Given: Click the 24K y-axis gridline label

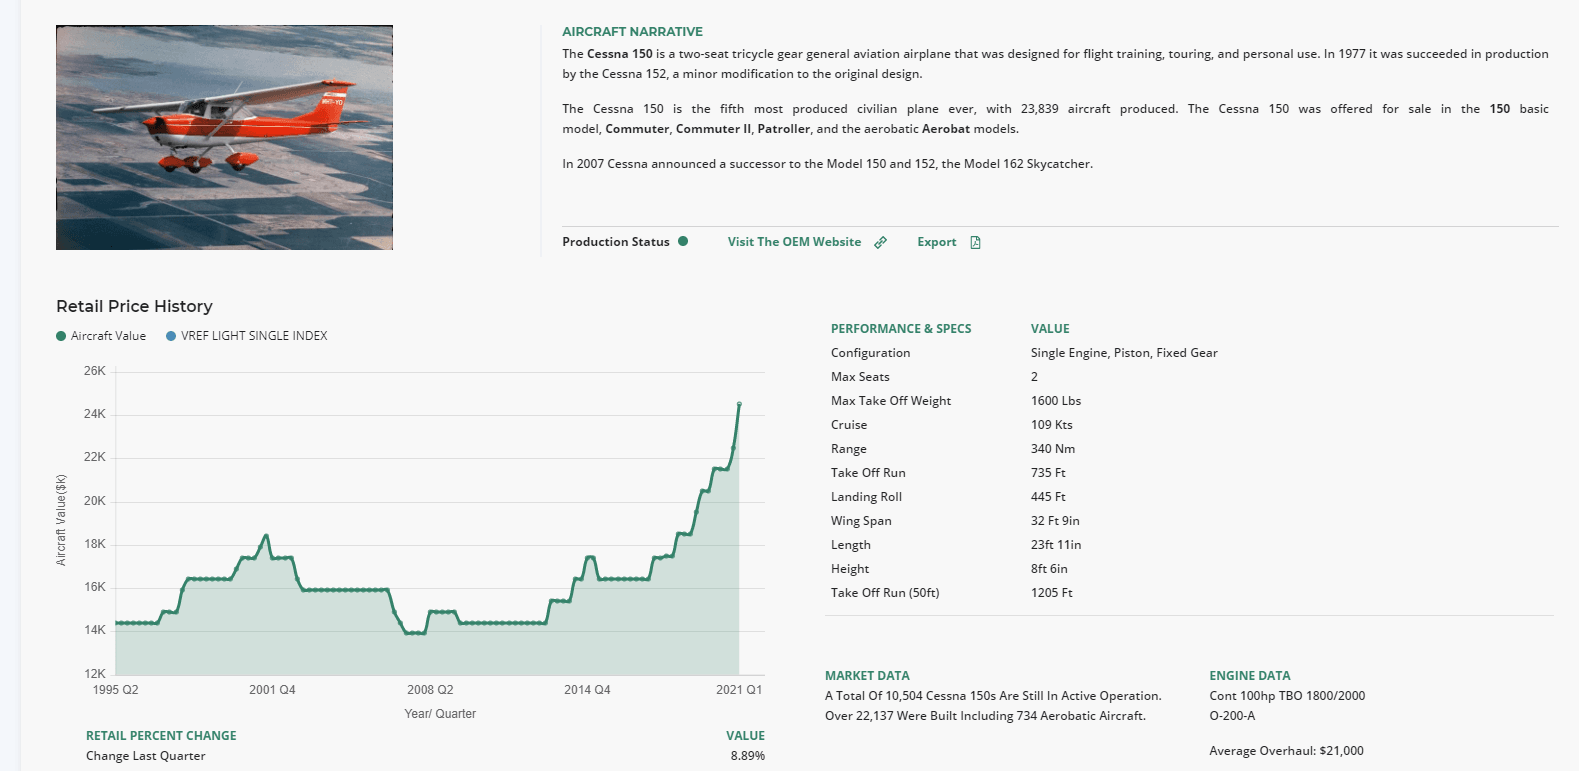Looking at the screenshot, I should [95, 414].
